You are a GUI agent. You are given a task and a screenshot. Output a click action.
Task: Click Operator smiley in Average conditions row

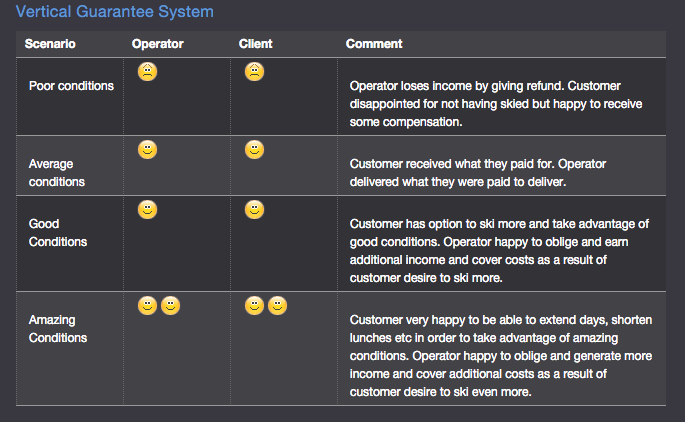click(x=148, y=150)
